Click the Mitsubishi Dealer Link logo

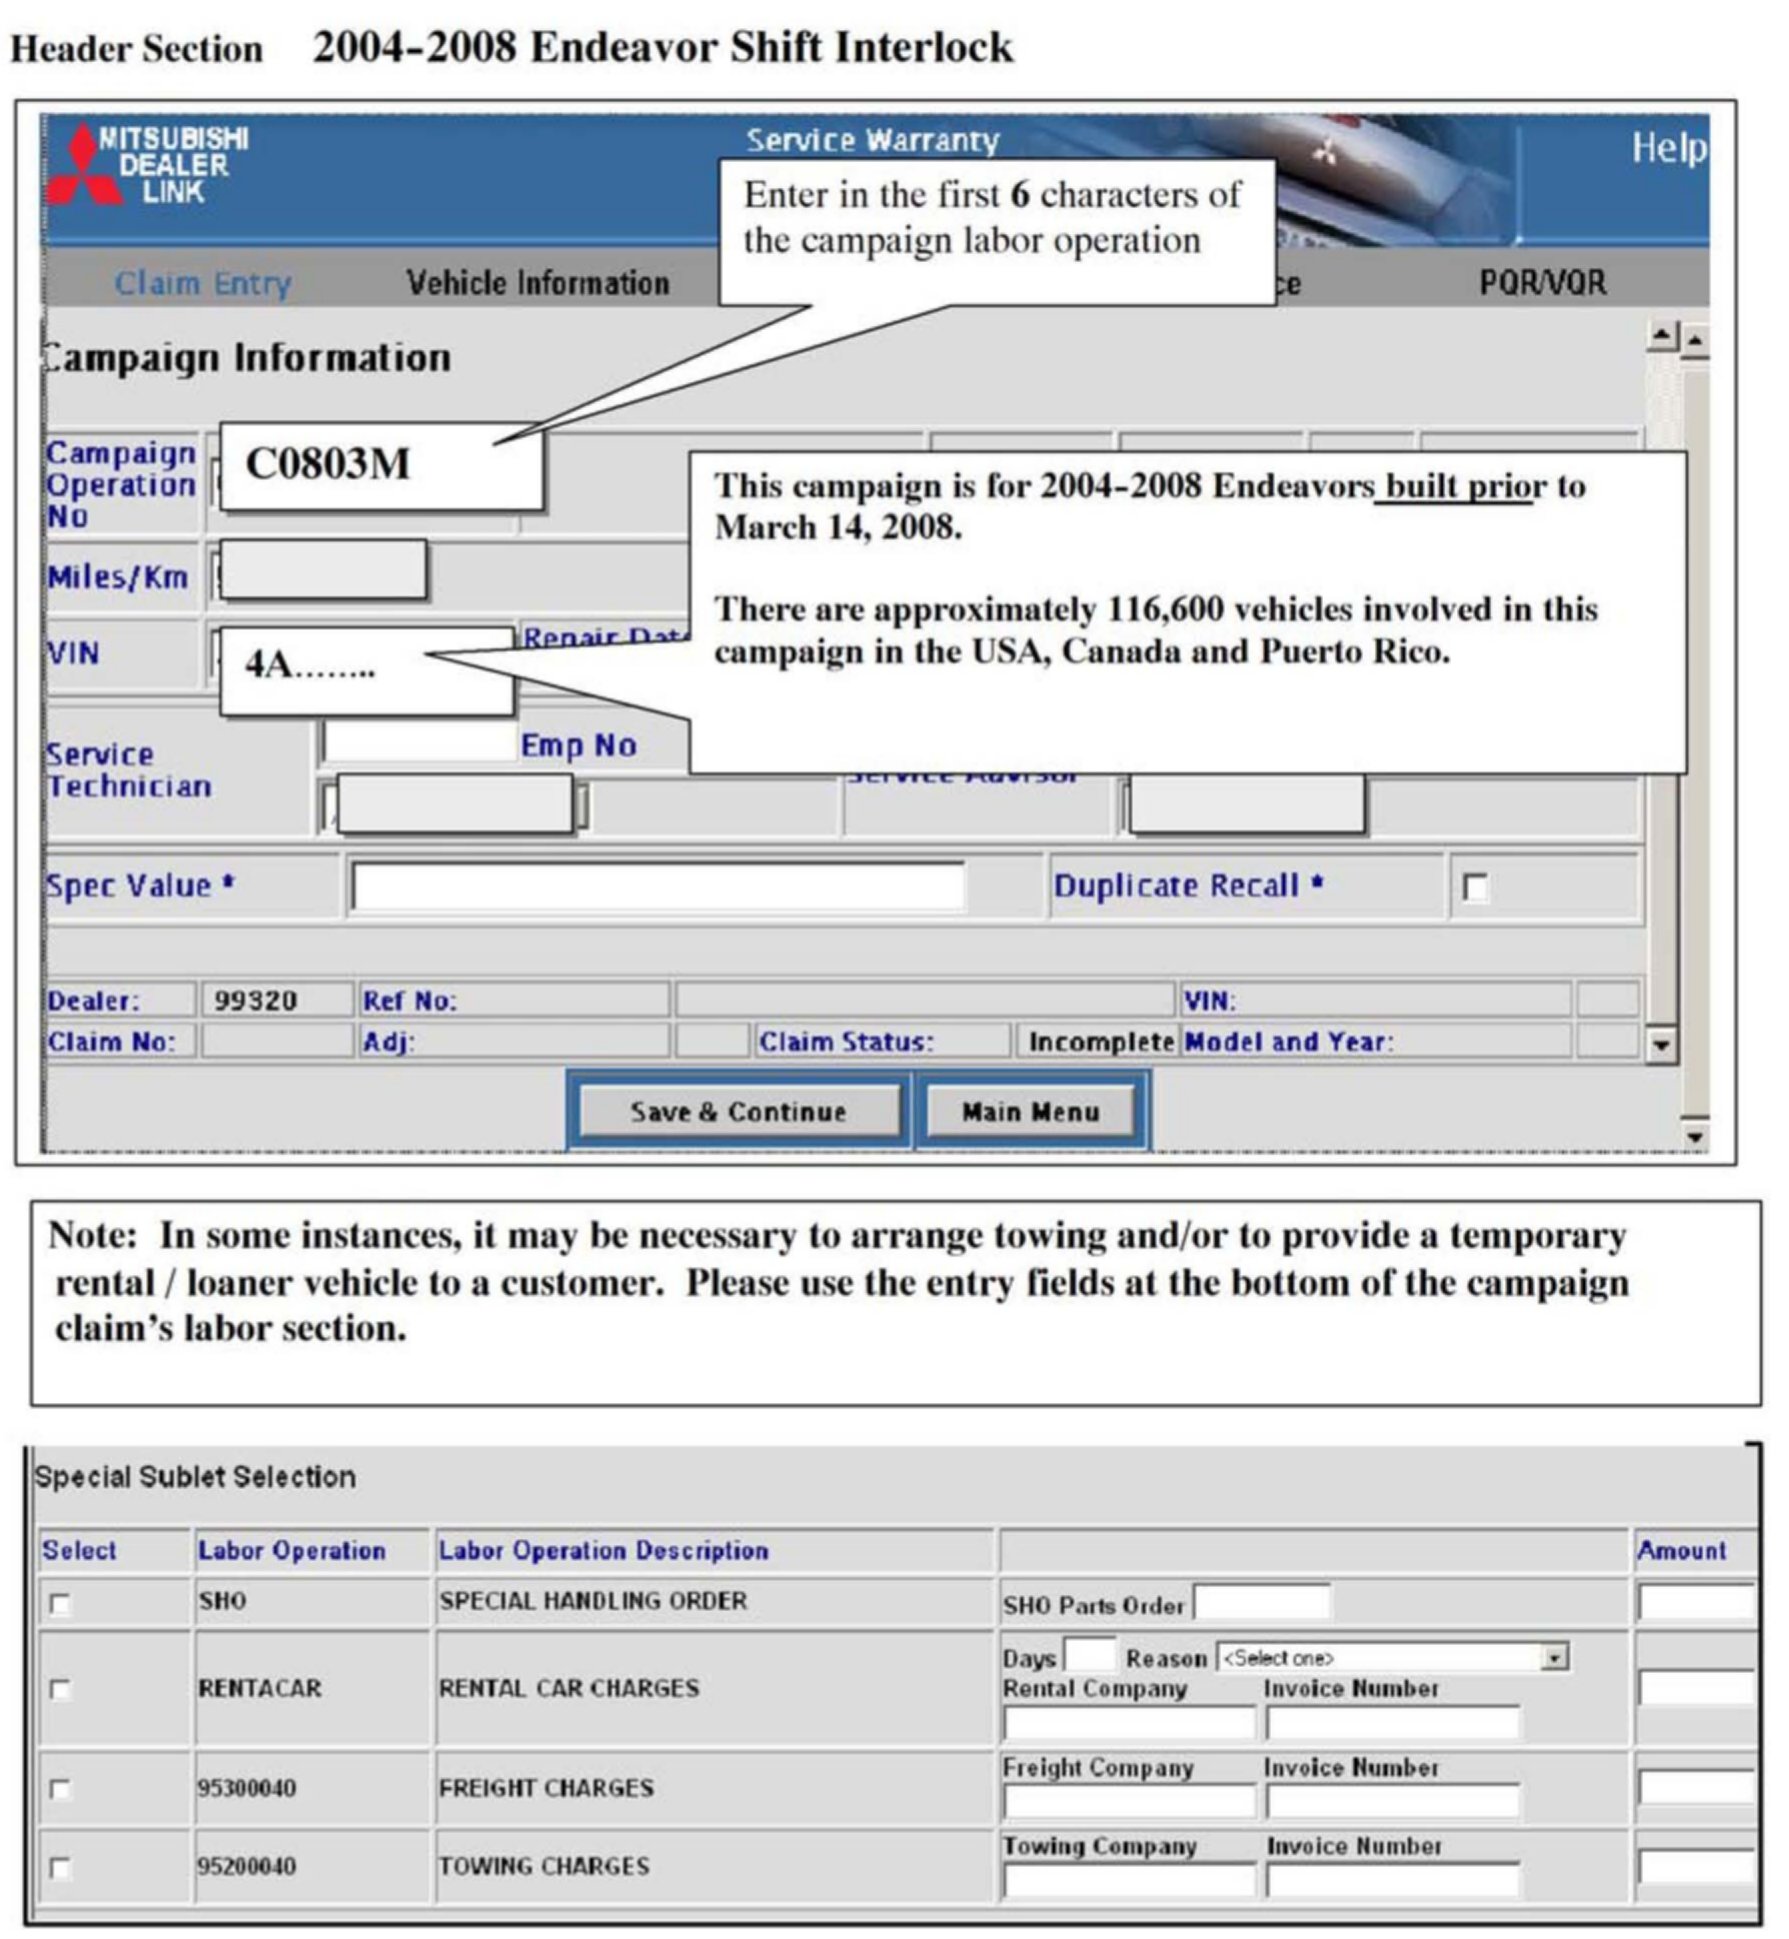(x=150, y=166)
